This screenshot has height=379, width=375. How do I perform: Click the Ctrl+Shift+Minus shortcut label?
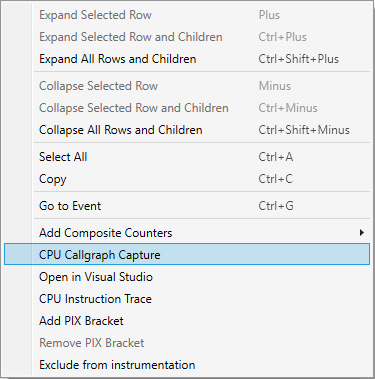point(304,130)
